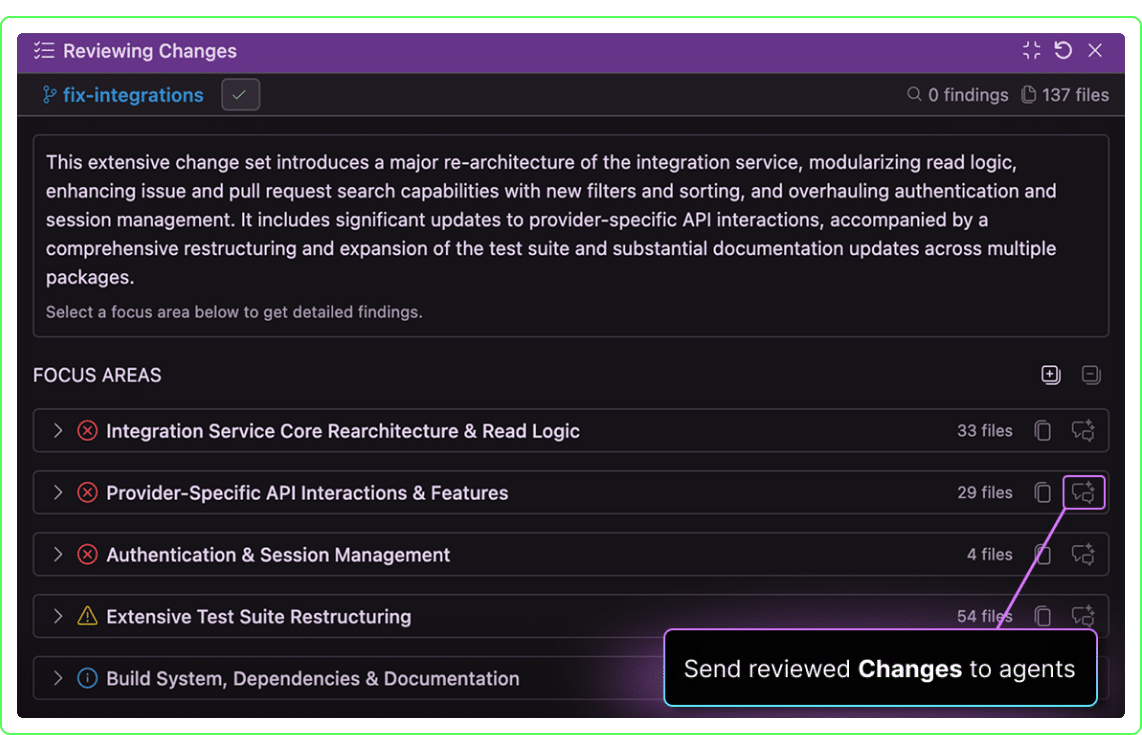1142x735 pixels.
Task: Click the branch icon next to fix-integrations
Action: pos(49,95)
